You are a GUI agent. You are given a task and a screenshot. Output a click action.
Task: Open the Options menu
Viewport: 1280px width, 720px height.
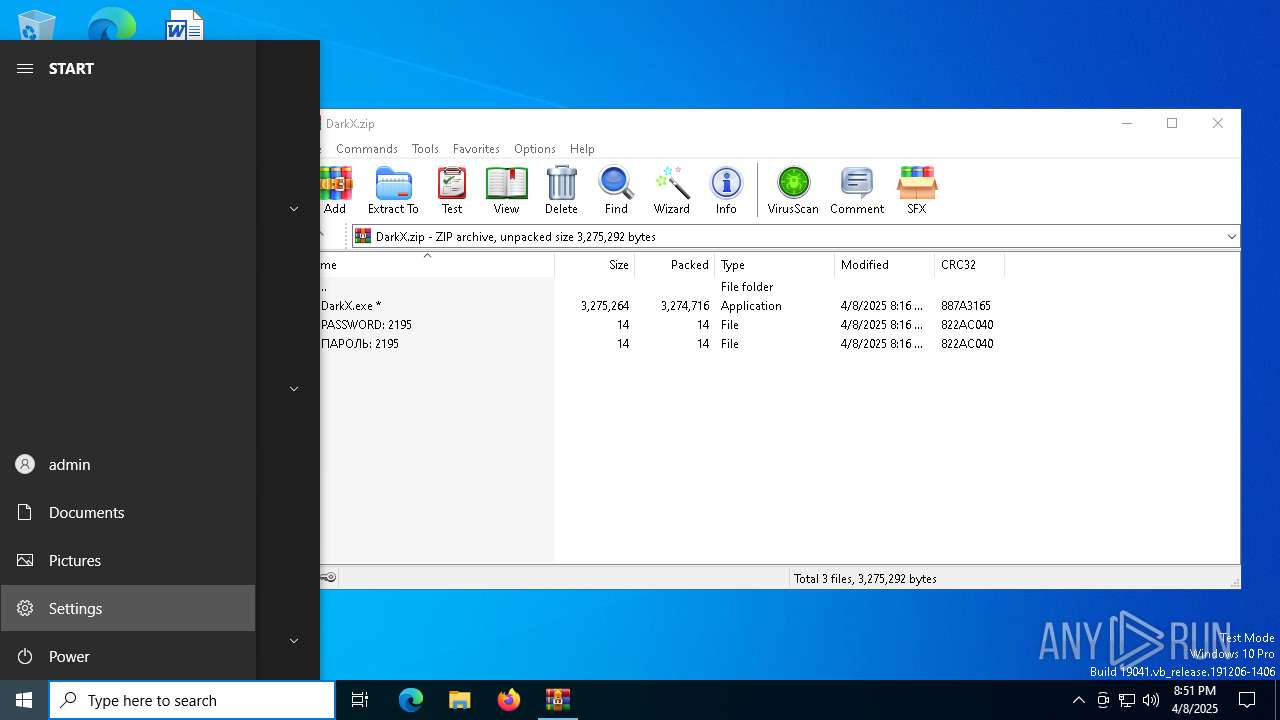click(x=535, y=149)
